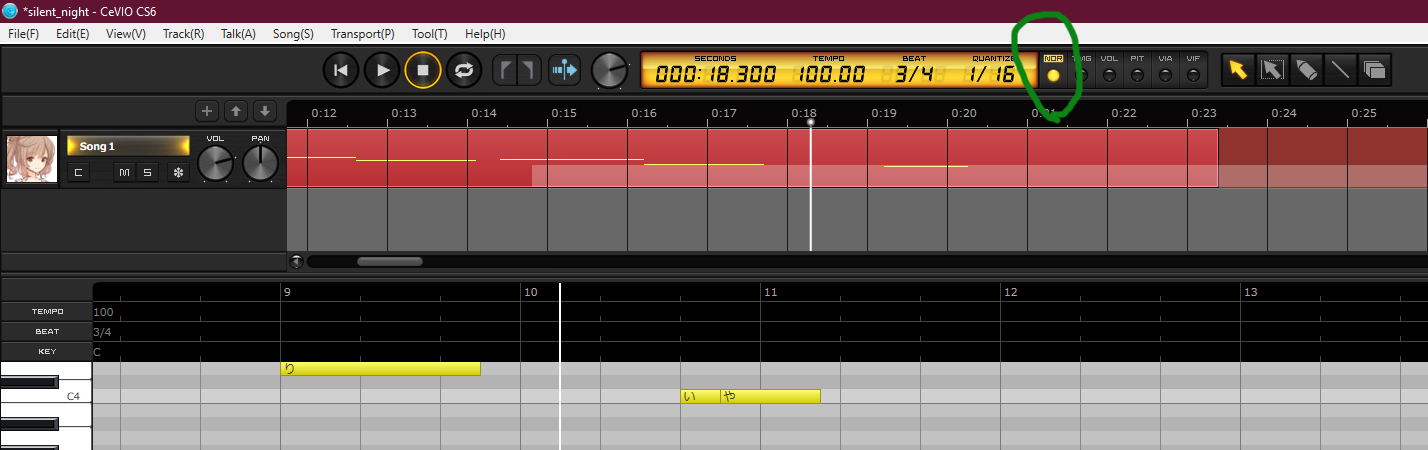Open the Track(R) menu
1428x450 pixels.
pyautogui.click(x=183, y=33)
